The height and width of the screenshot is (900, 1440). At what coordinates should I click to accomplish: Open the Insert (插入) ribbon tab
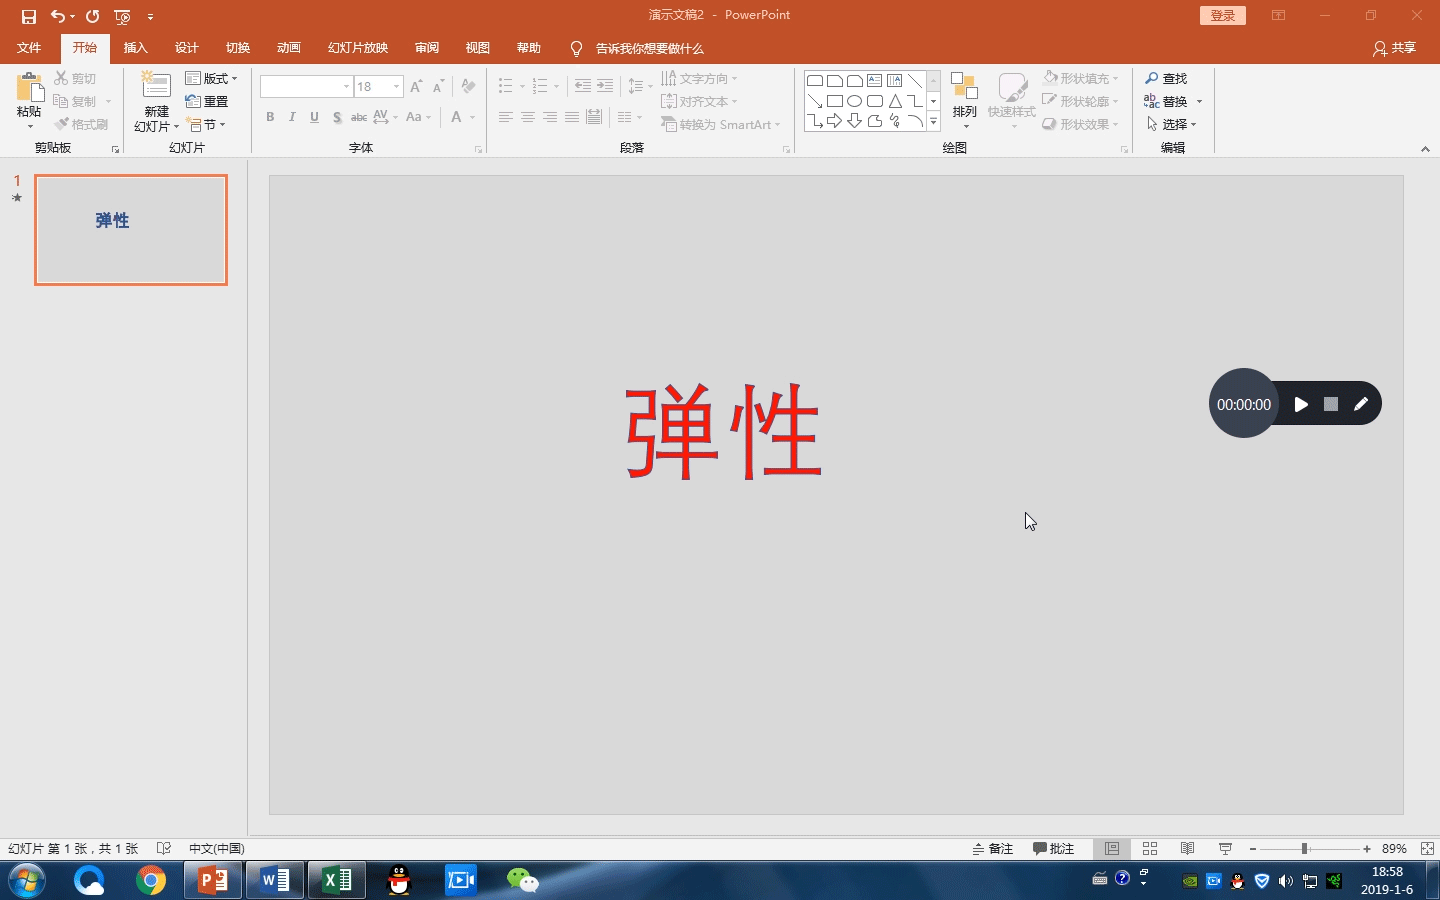(x=135, y=48)
